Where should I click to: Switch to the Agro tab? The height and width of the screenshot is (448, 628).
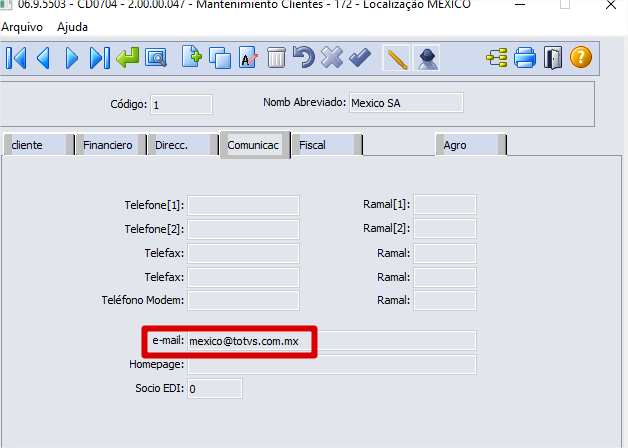pos(471,145)
